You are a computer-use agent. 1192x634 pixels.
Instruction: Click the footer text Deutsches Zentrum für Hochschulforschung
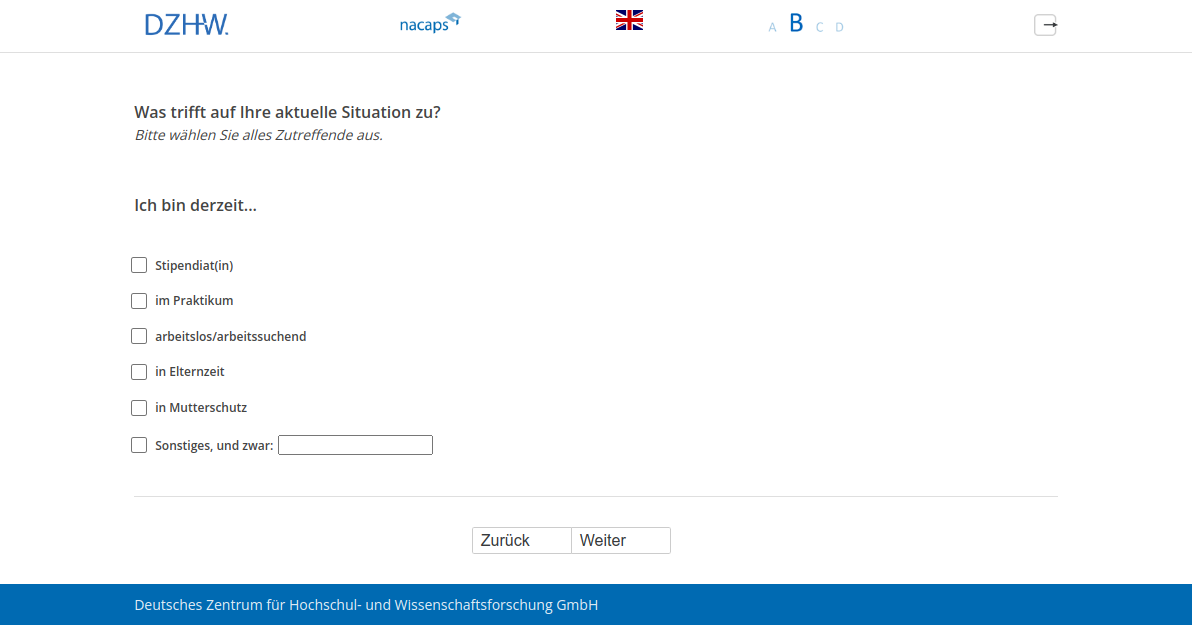click(x=366, y=605)
